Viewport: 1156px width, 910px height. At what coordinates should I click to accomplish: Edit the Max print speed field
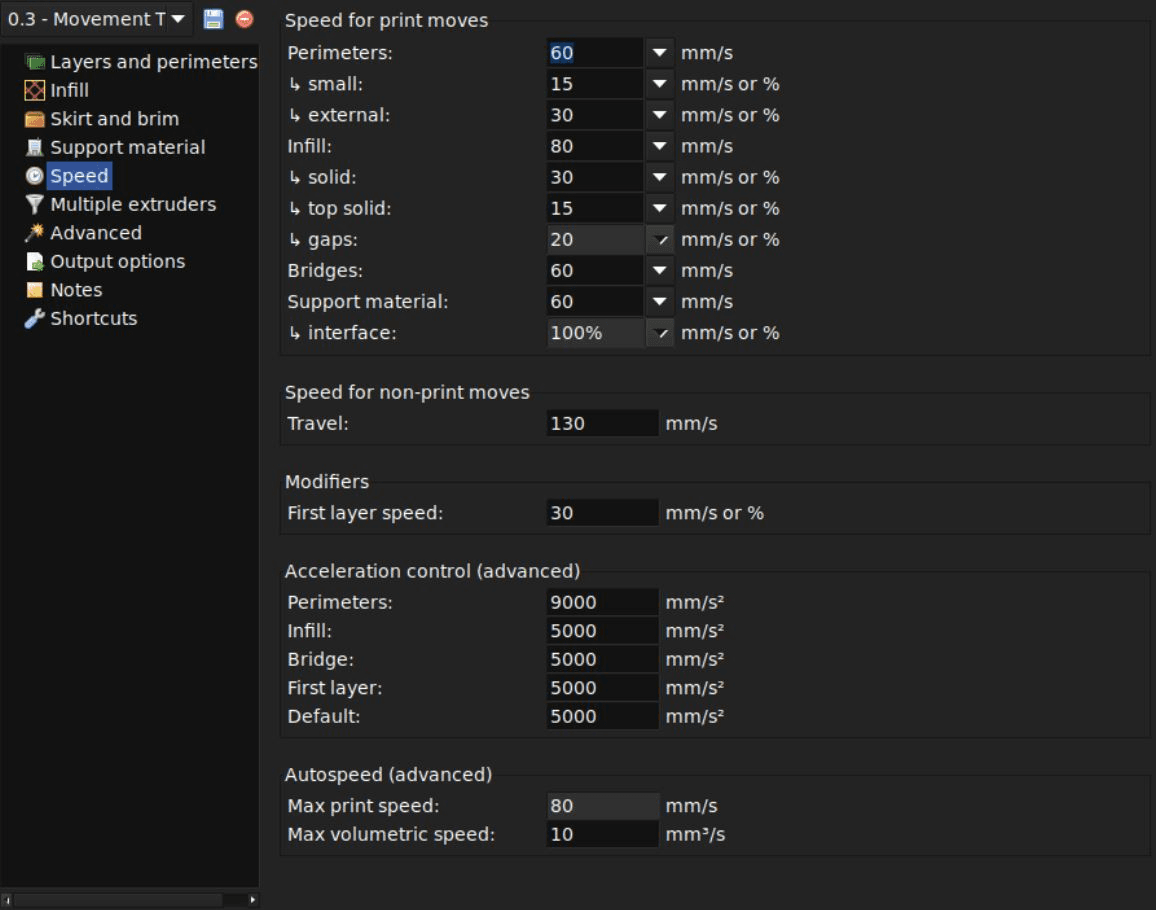click(602, 806)
